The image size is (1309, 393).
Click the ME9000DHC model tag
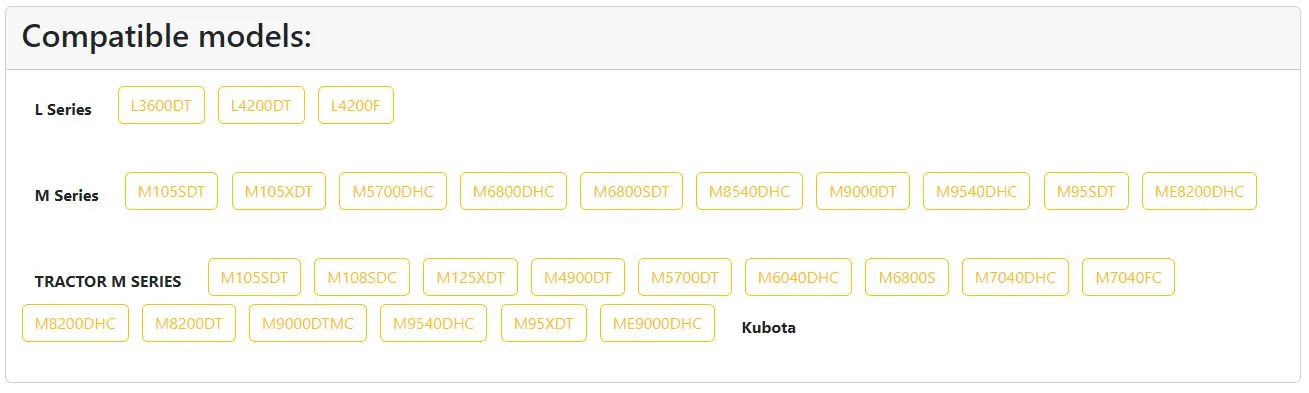(657, 323)
